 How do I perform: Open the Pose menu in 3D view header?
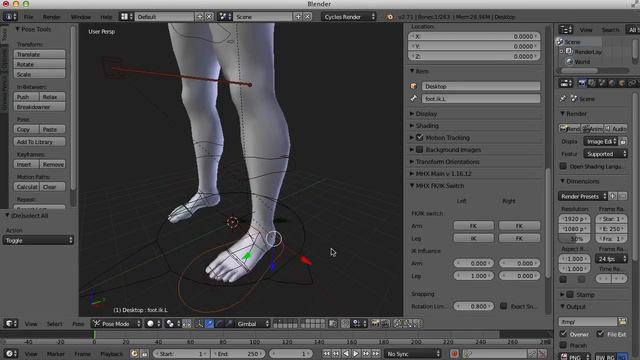pyautogui.click(x=78, y=324)
